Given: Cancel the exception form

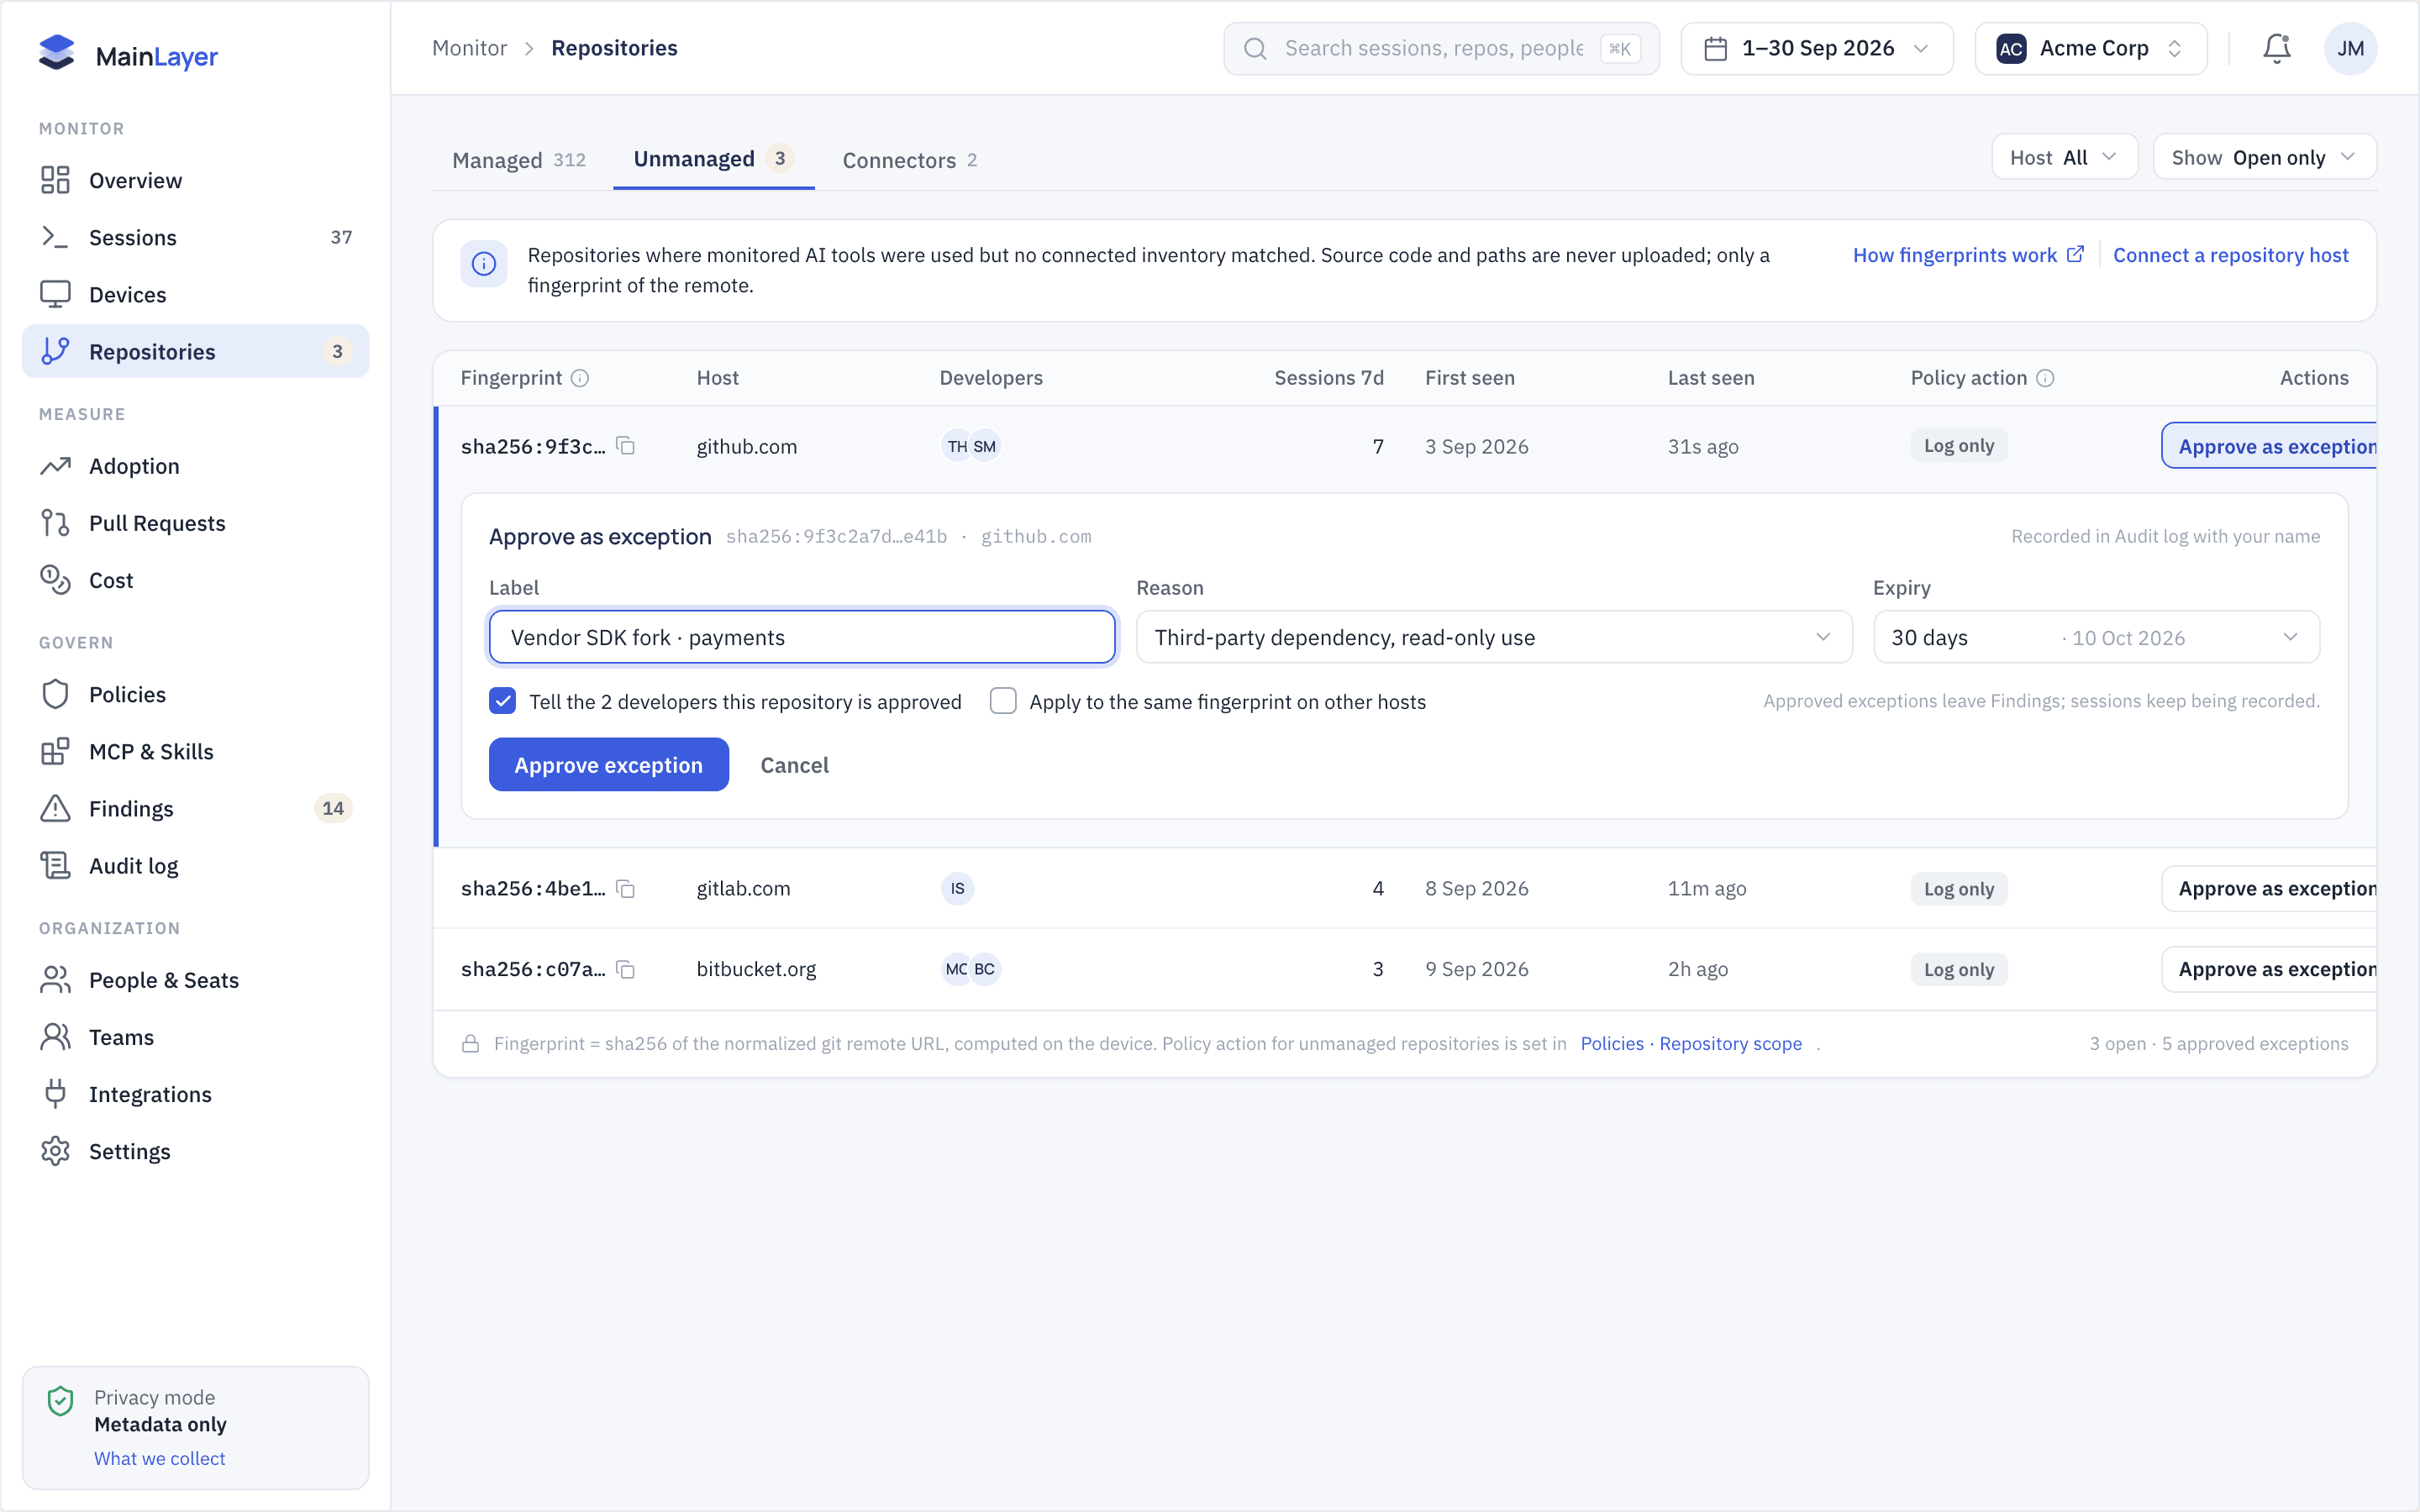Looking at the screenshot, I should coord(794,765).
